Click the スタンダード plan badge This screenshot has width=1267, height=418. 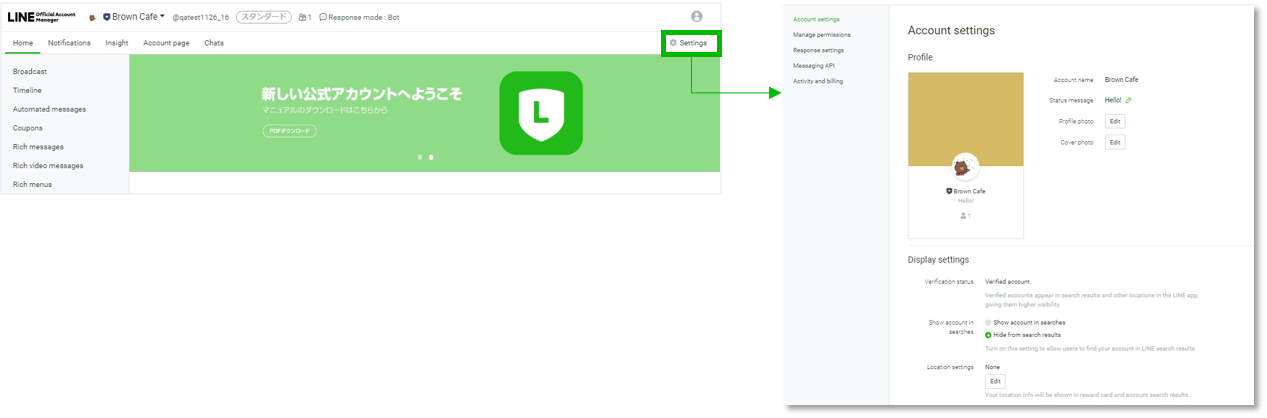pyautogui.click(x=264, y=17)
